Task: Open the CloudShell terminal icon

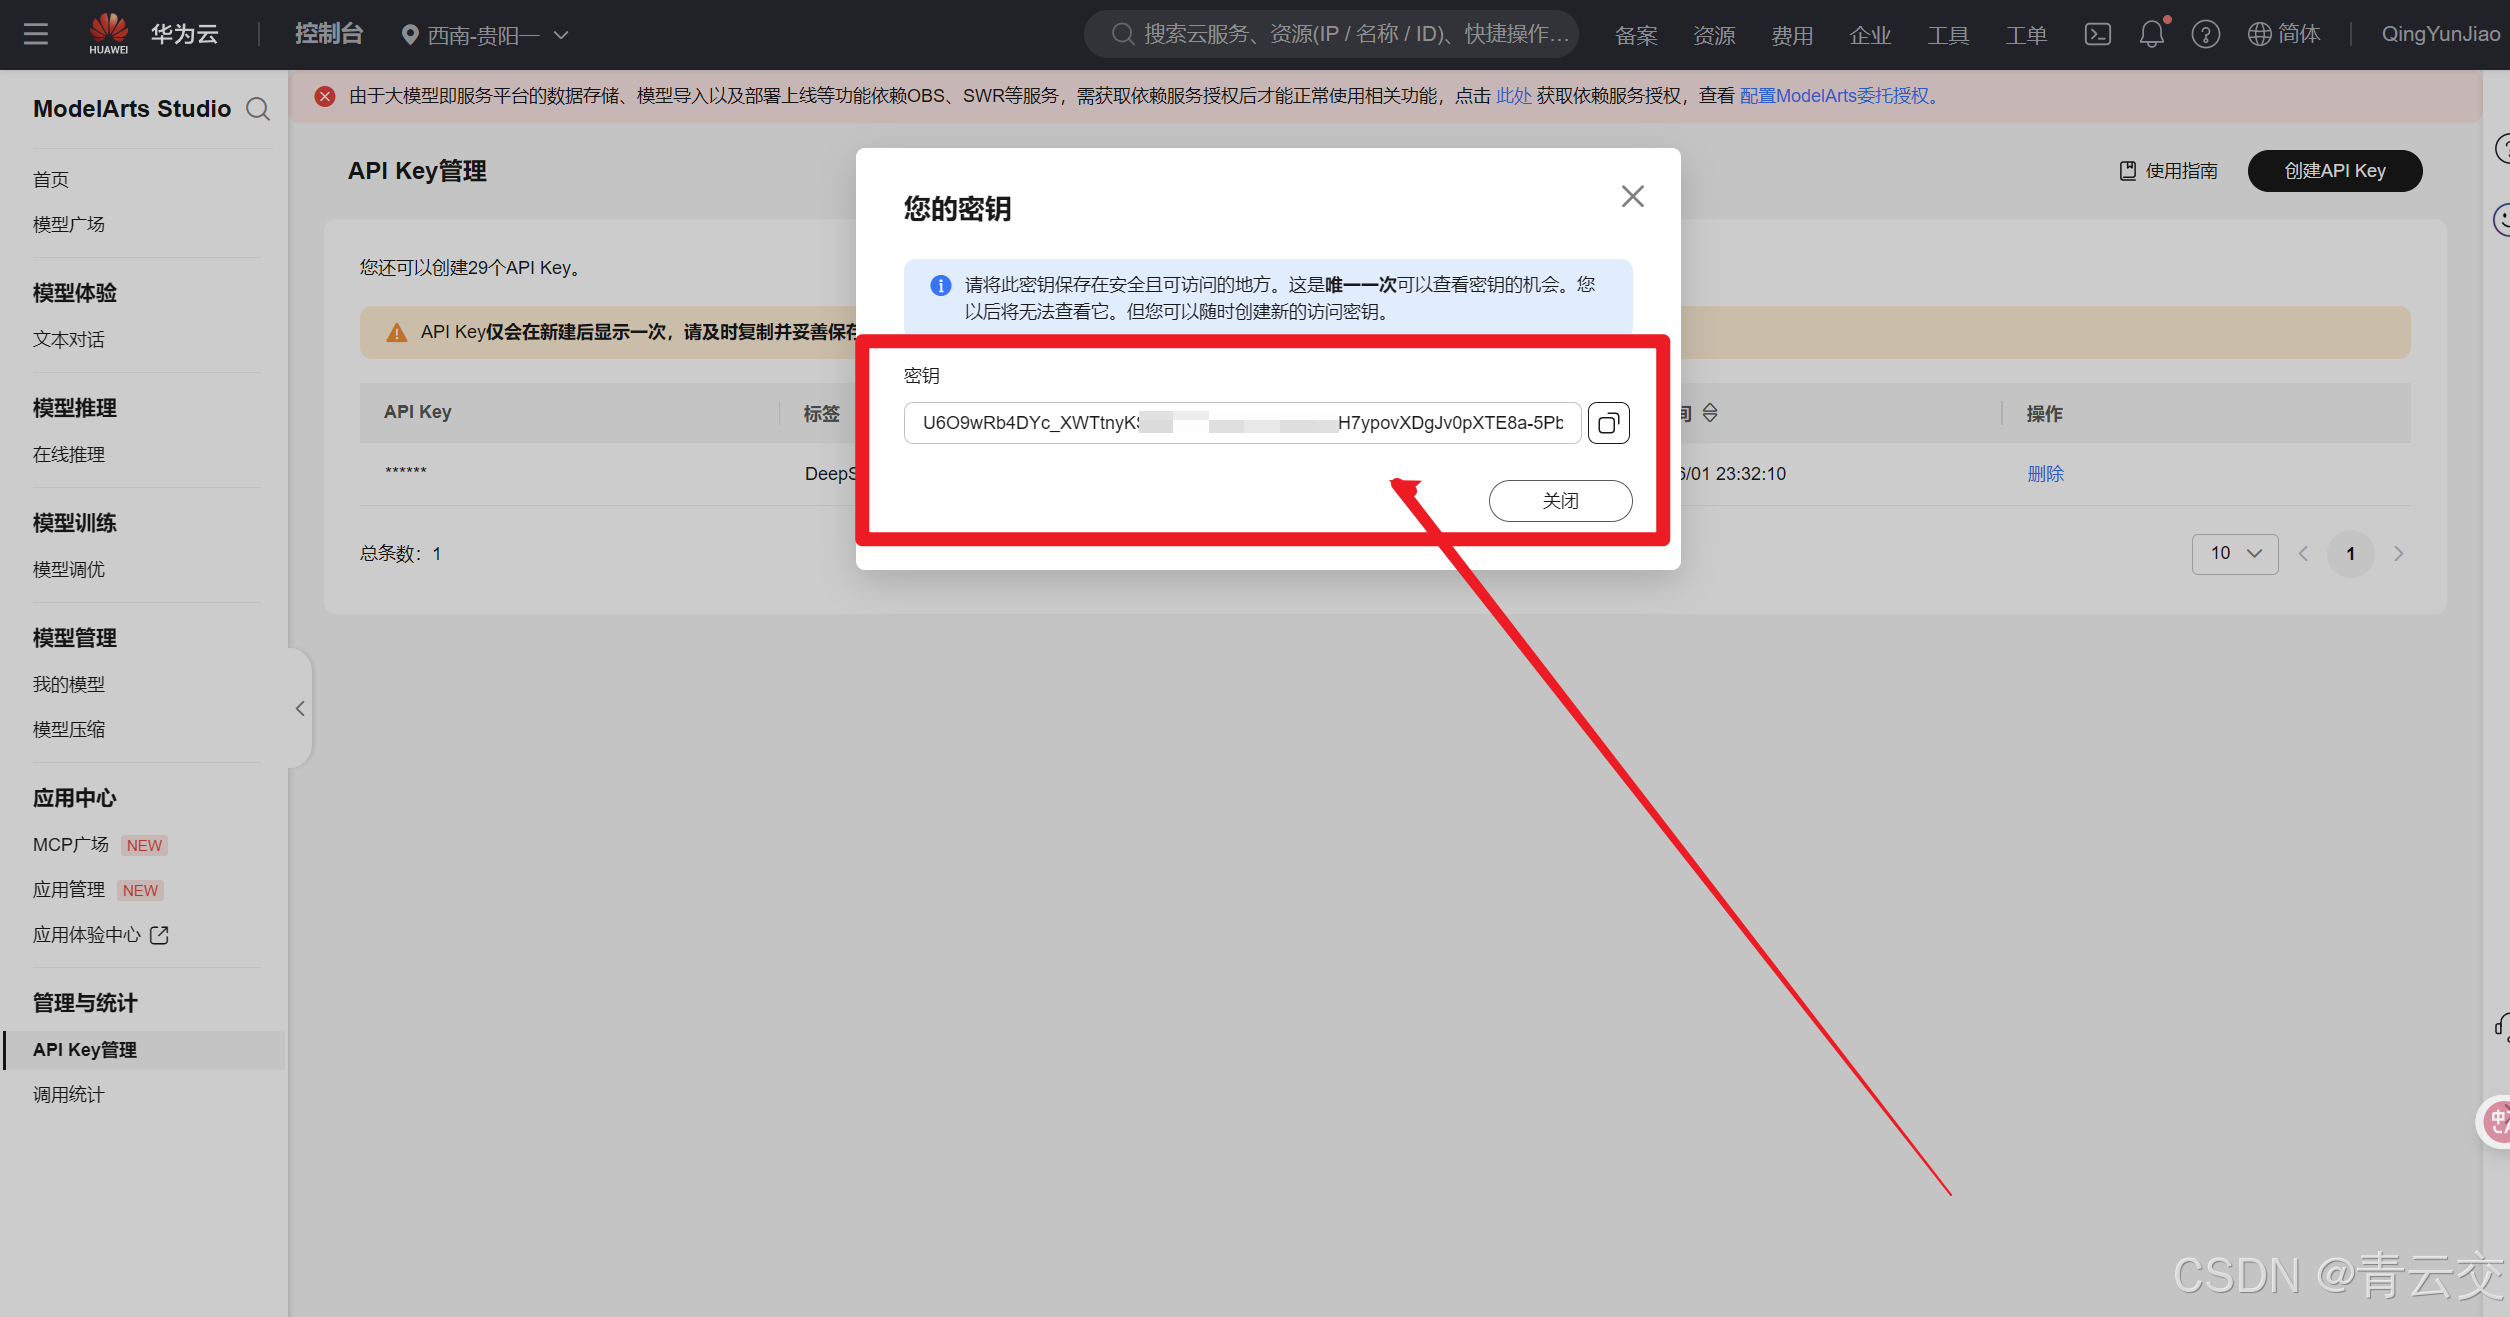Action: pos(2097,34)
